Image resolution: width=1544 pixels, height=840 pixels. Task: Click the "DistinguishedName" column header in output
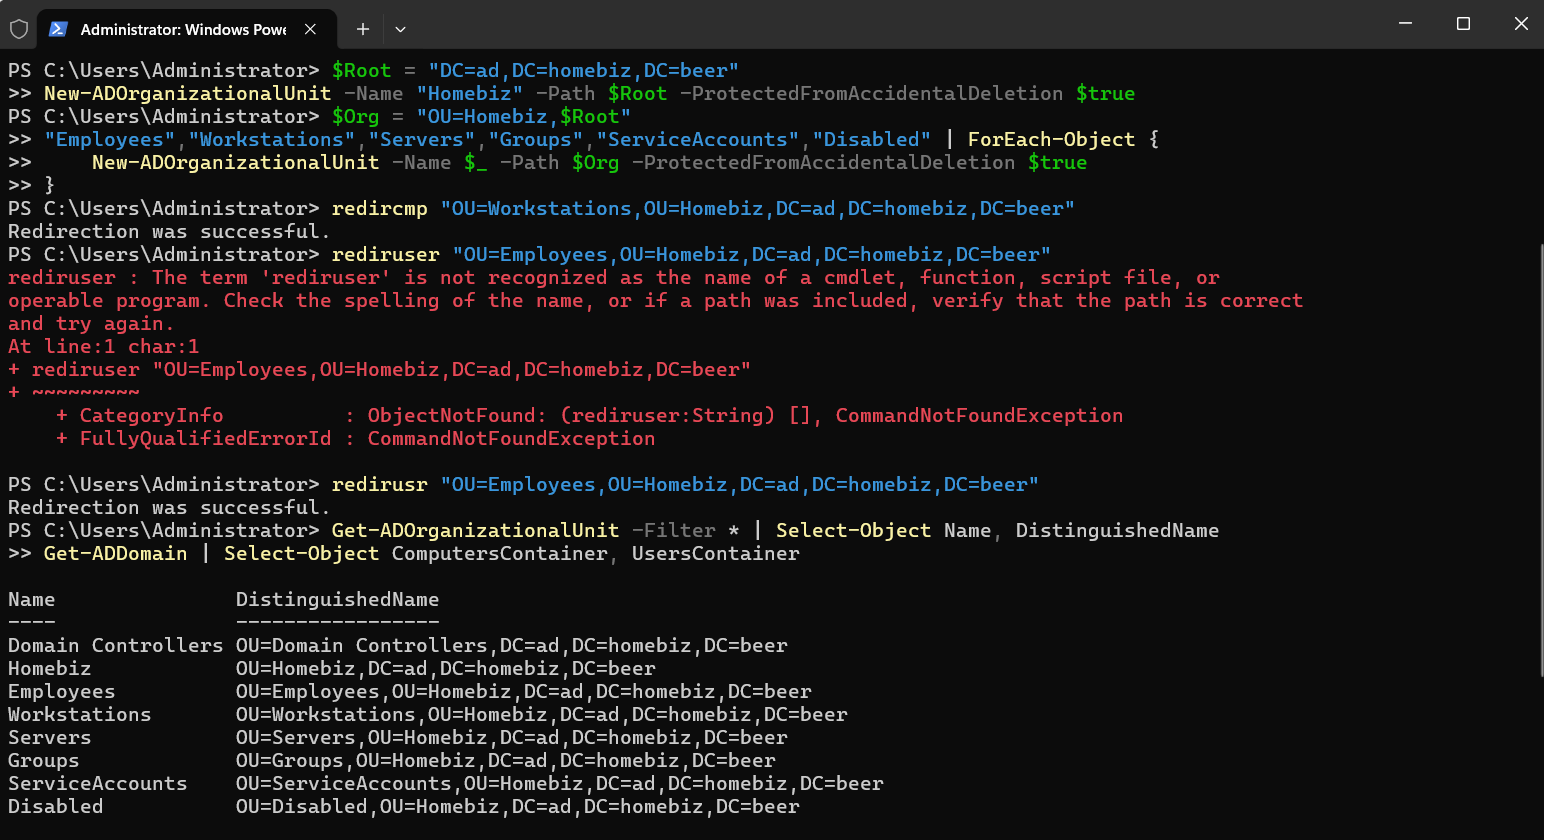click(x=338, y=599)
